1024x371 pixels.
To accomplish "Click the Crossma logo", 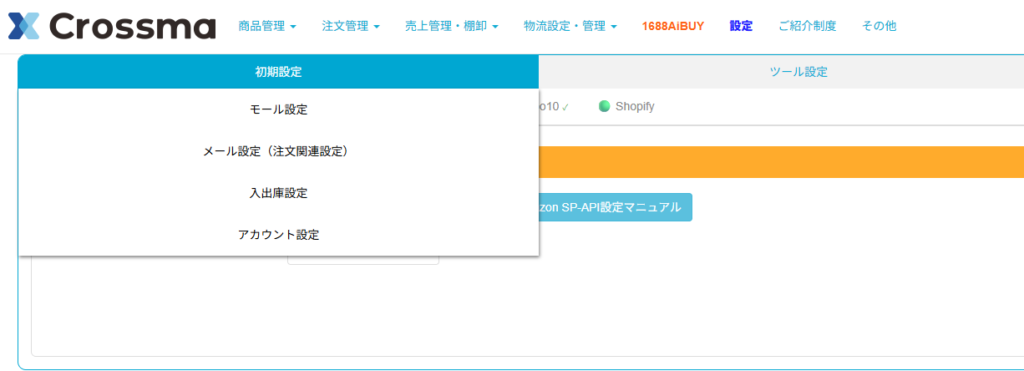I will (111, 26).
